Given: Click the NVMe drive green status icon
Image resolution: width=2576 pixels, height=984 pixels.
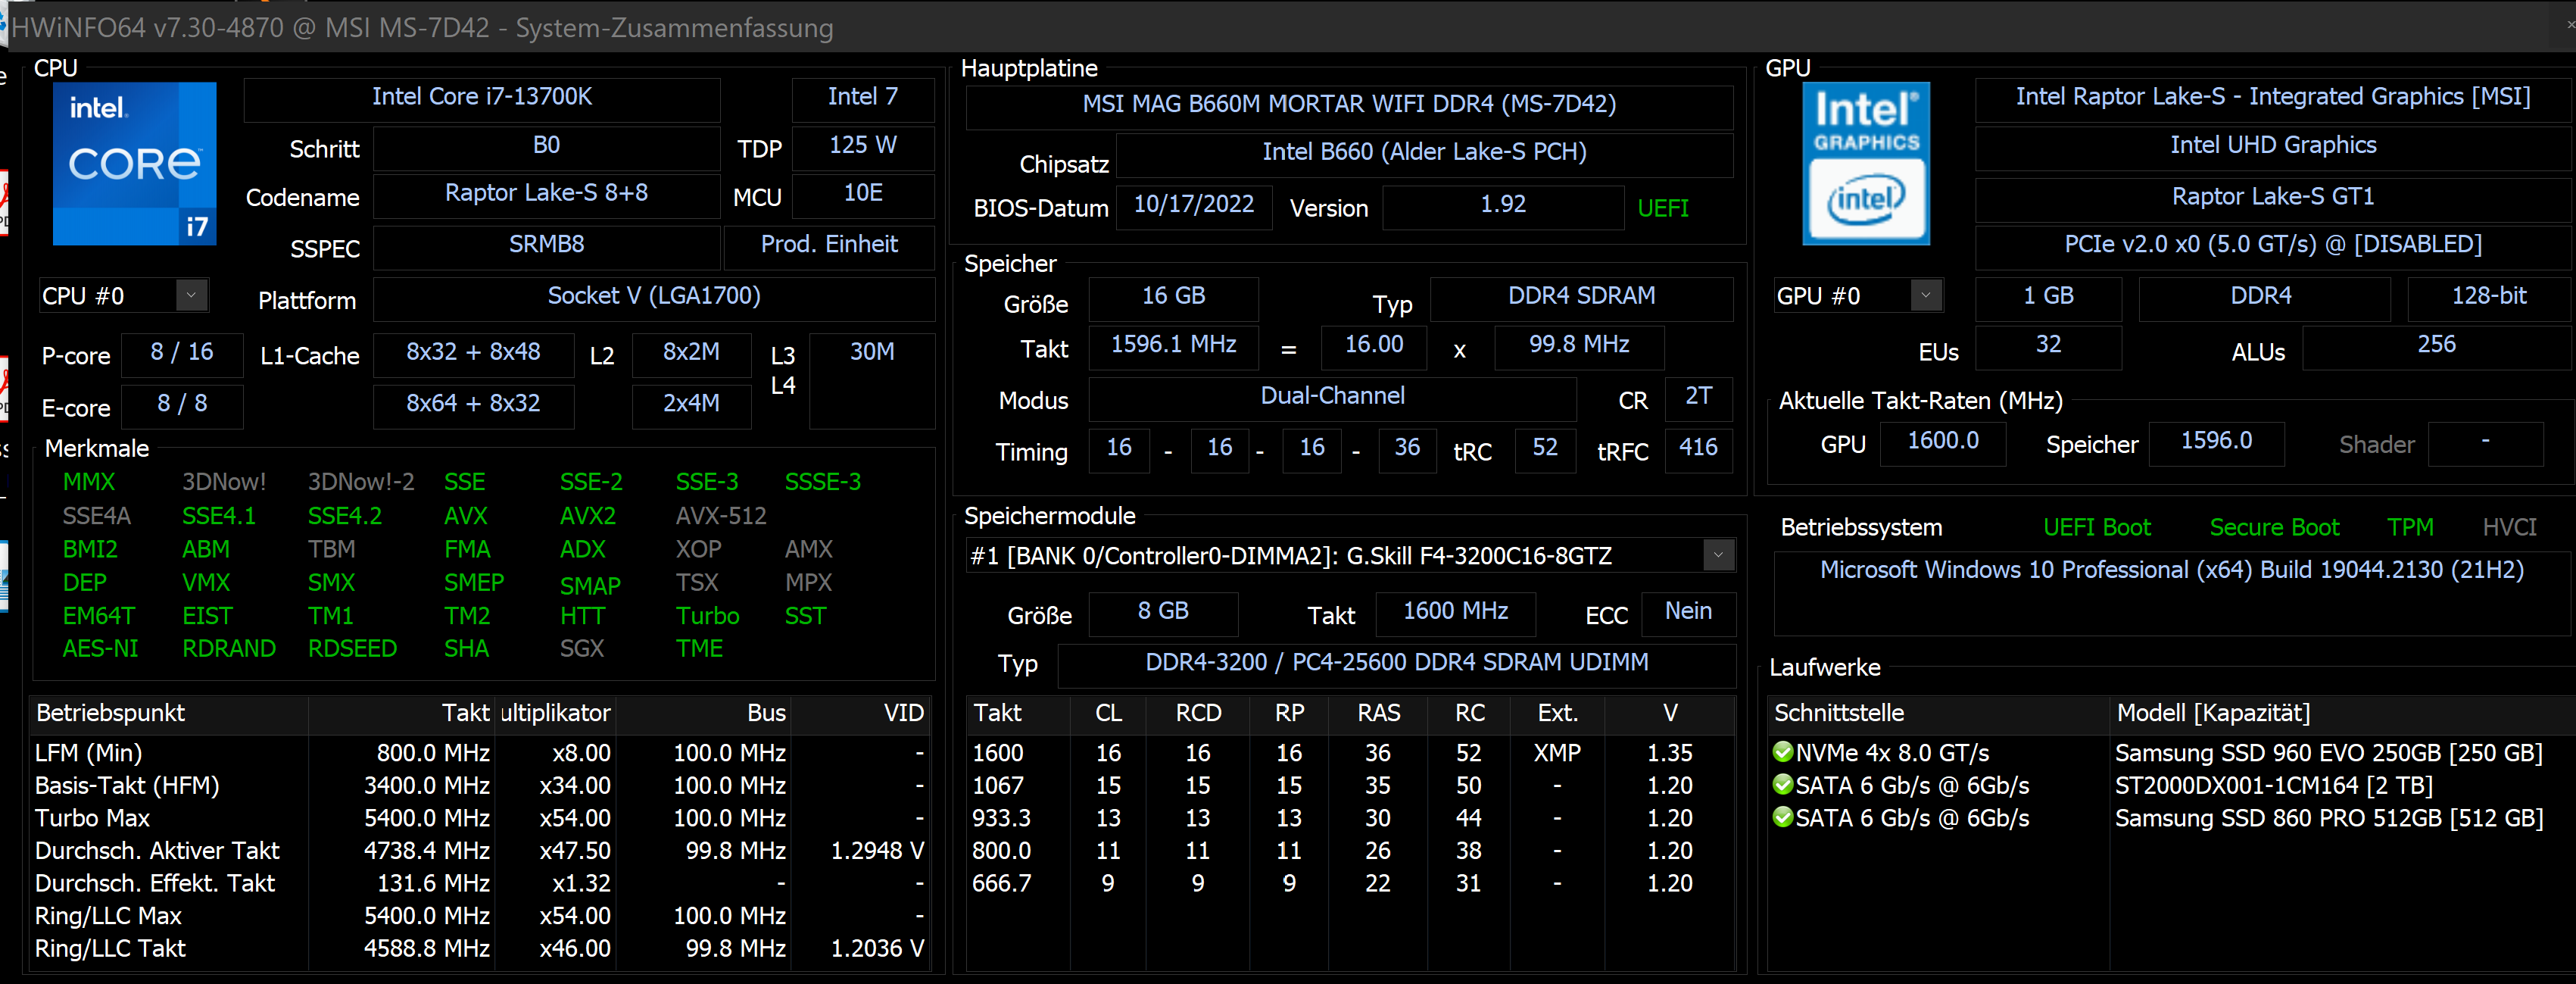Looking at the screenshot, I should point(1782,751).
